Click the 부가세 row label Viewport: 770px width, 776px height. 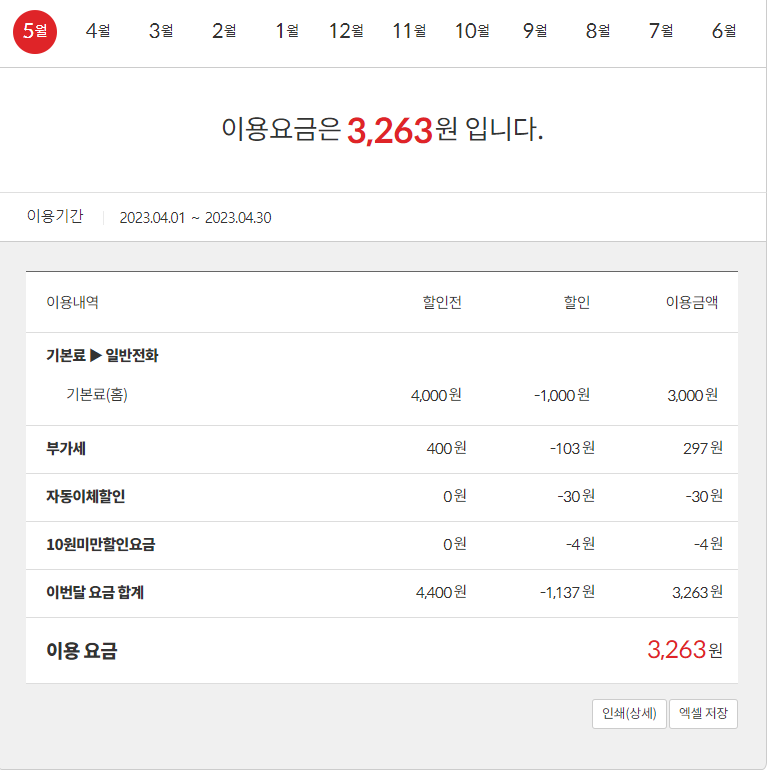pyautogui.click(x=66, y=448)
